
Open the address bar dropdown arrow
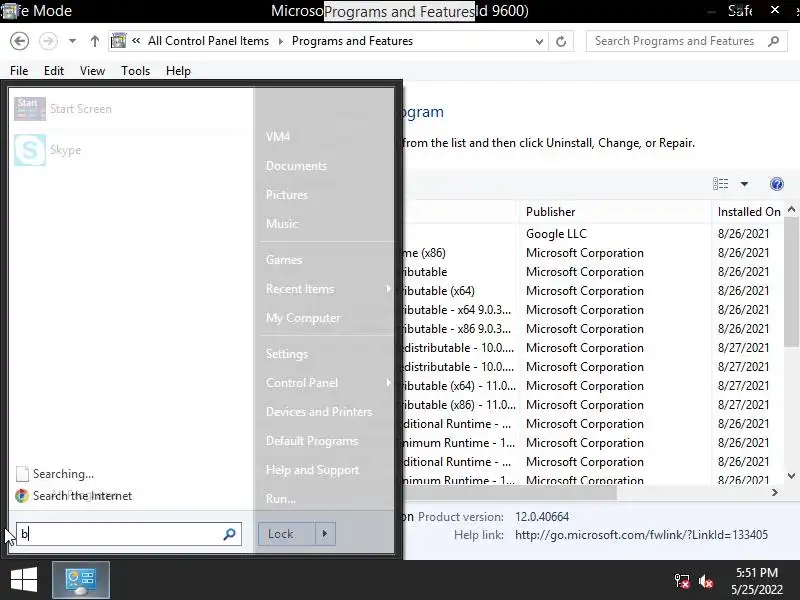[539, 41]
